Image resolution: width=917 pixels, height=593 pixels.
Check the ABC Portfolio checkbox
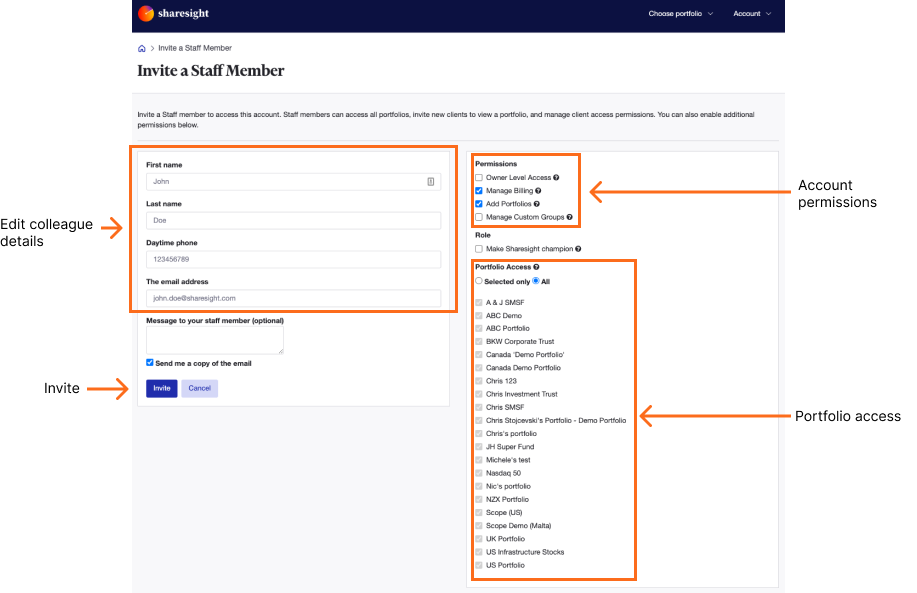point(478,328)
